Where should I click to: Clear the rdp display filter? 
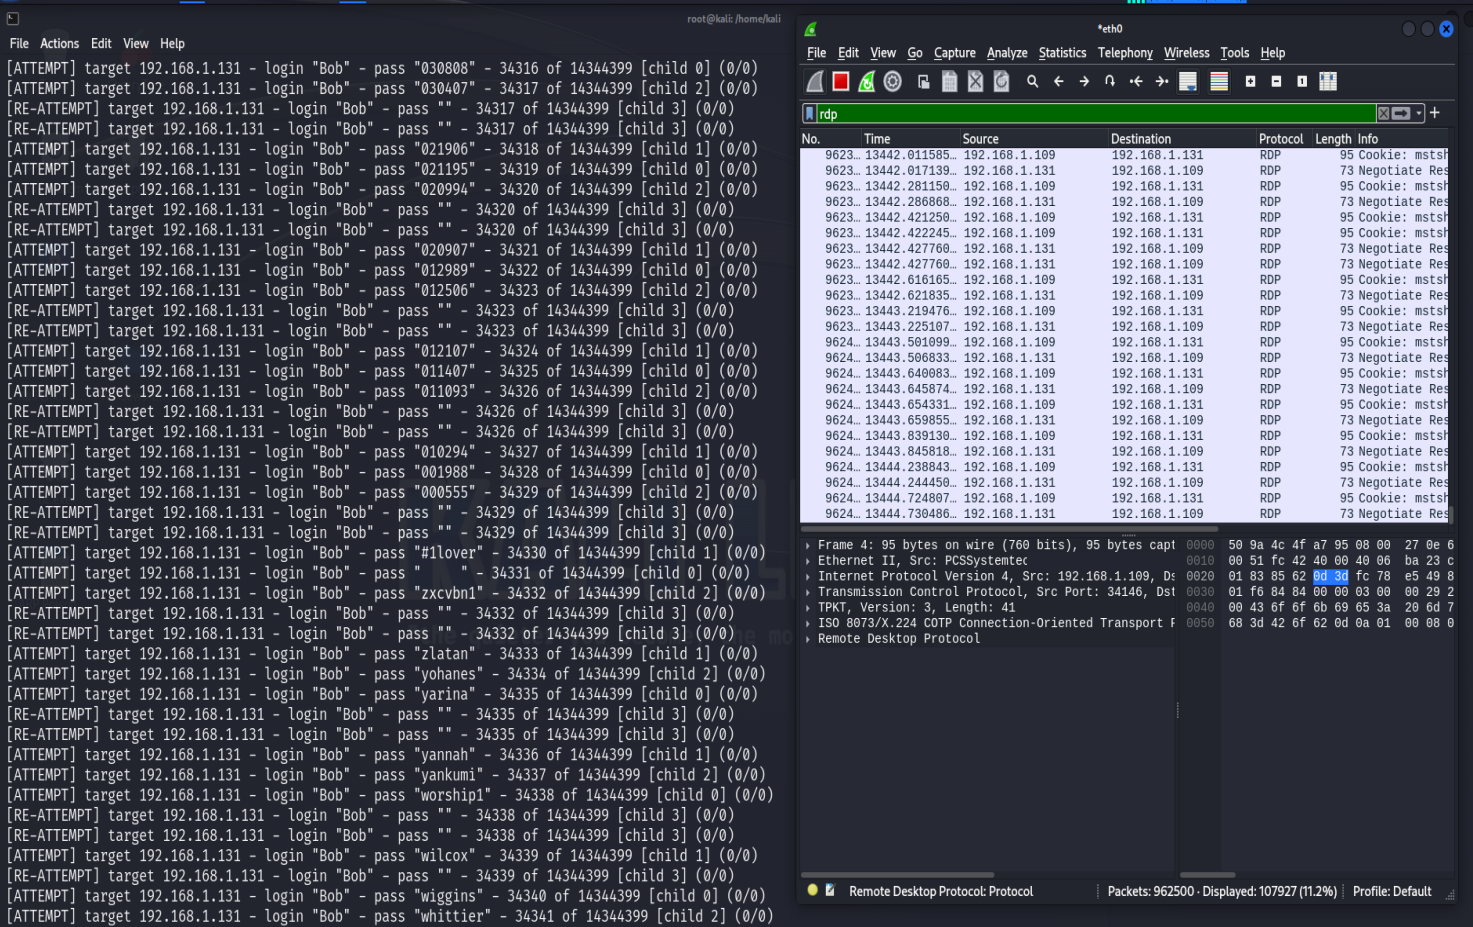click(1383, 114)
